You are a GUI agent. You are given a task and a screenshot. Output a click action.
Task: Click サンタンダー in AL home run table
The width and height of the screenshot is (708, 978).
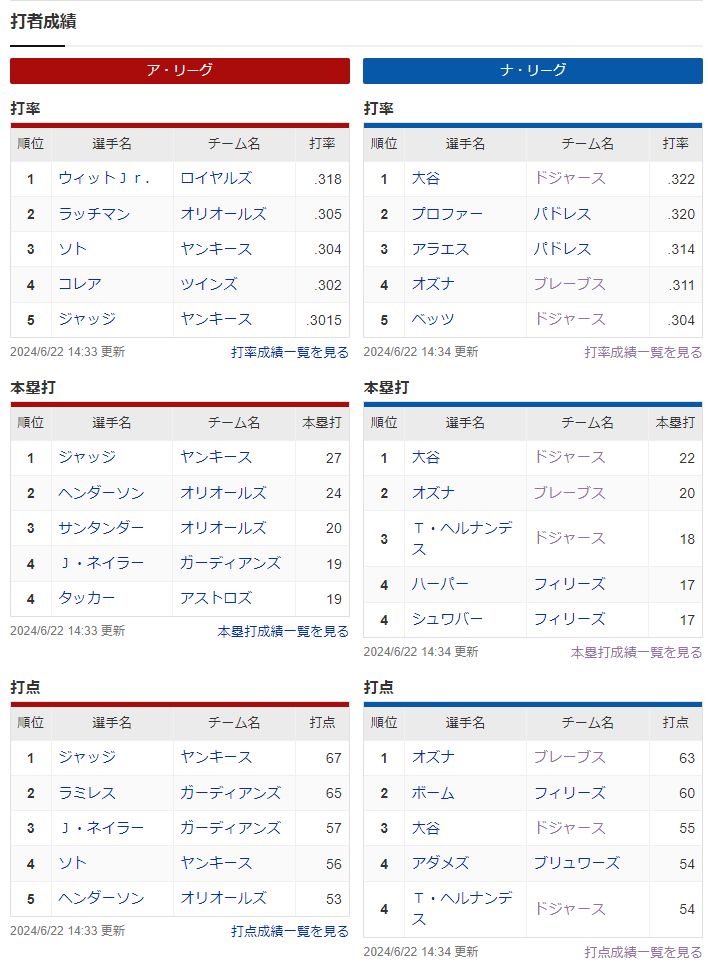101,528
